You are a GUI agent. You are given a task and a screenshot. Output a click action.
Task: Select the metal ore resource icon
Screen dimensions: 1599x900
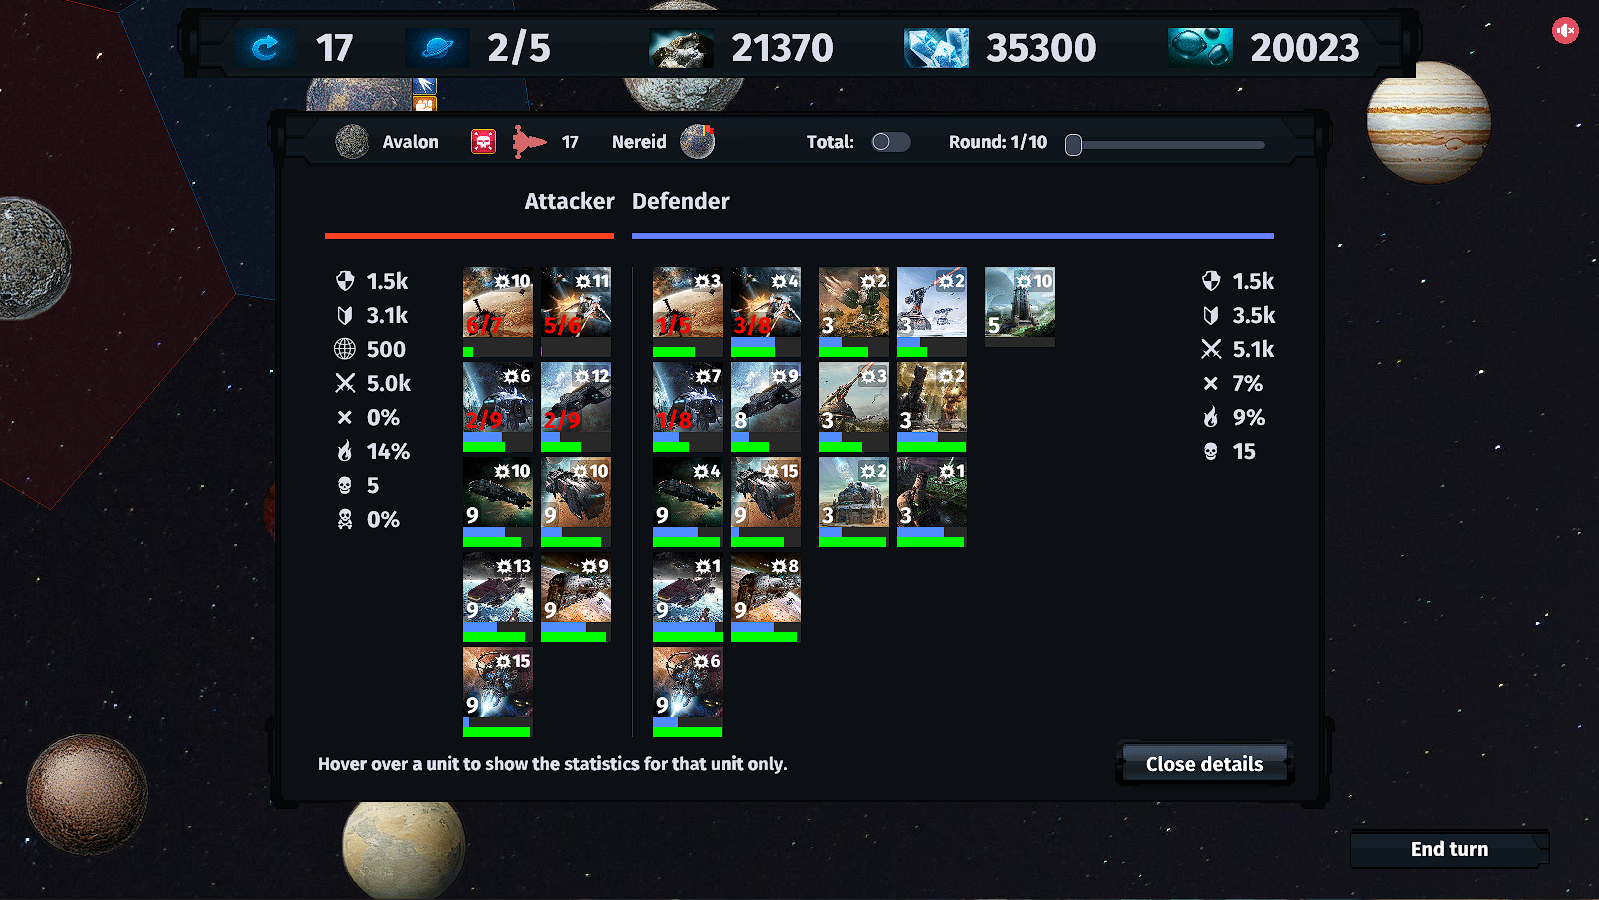681,47
